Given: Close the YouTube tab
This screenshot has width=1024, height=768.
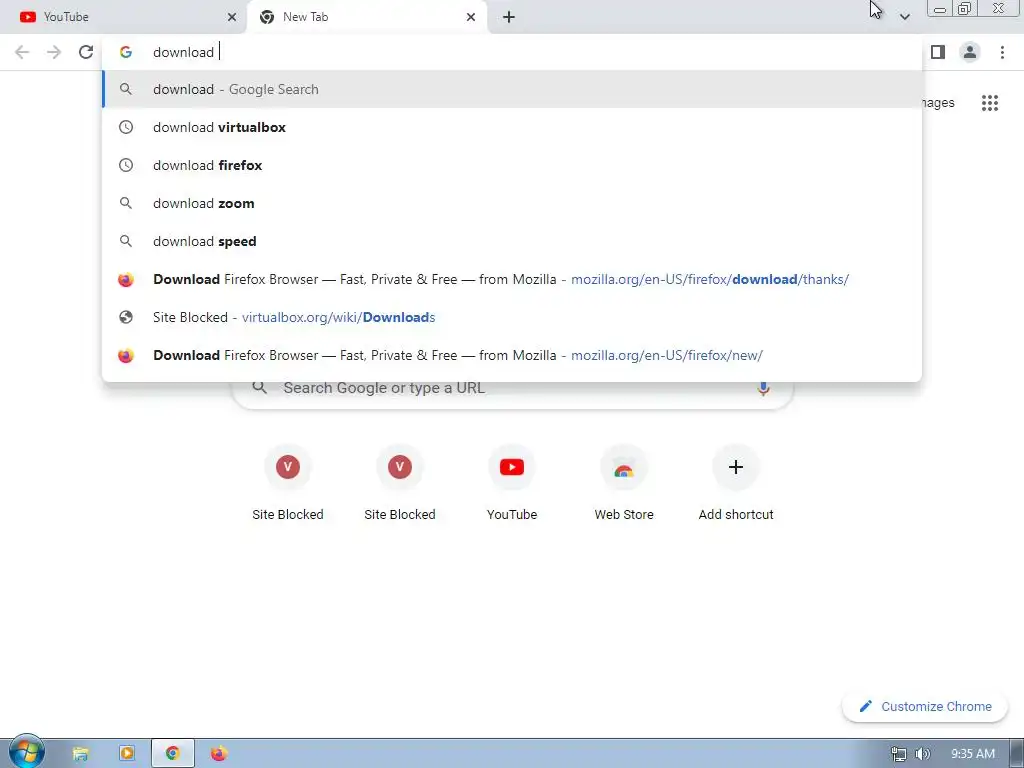Looking at the screenshot, I should (232, 17).
